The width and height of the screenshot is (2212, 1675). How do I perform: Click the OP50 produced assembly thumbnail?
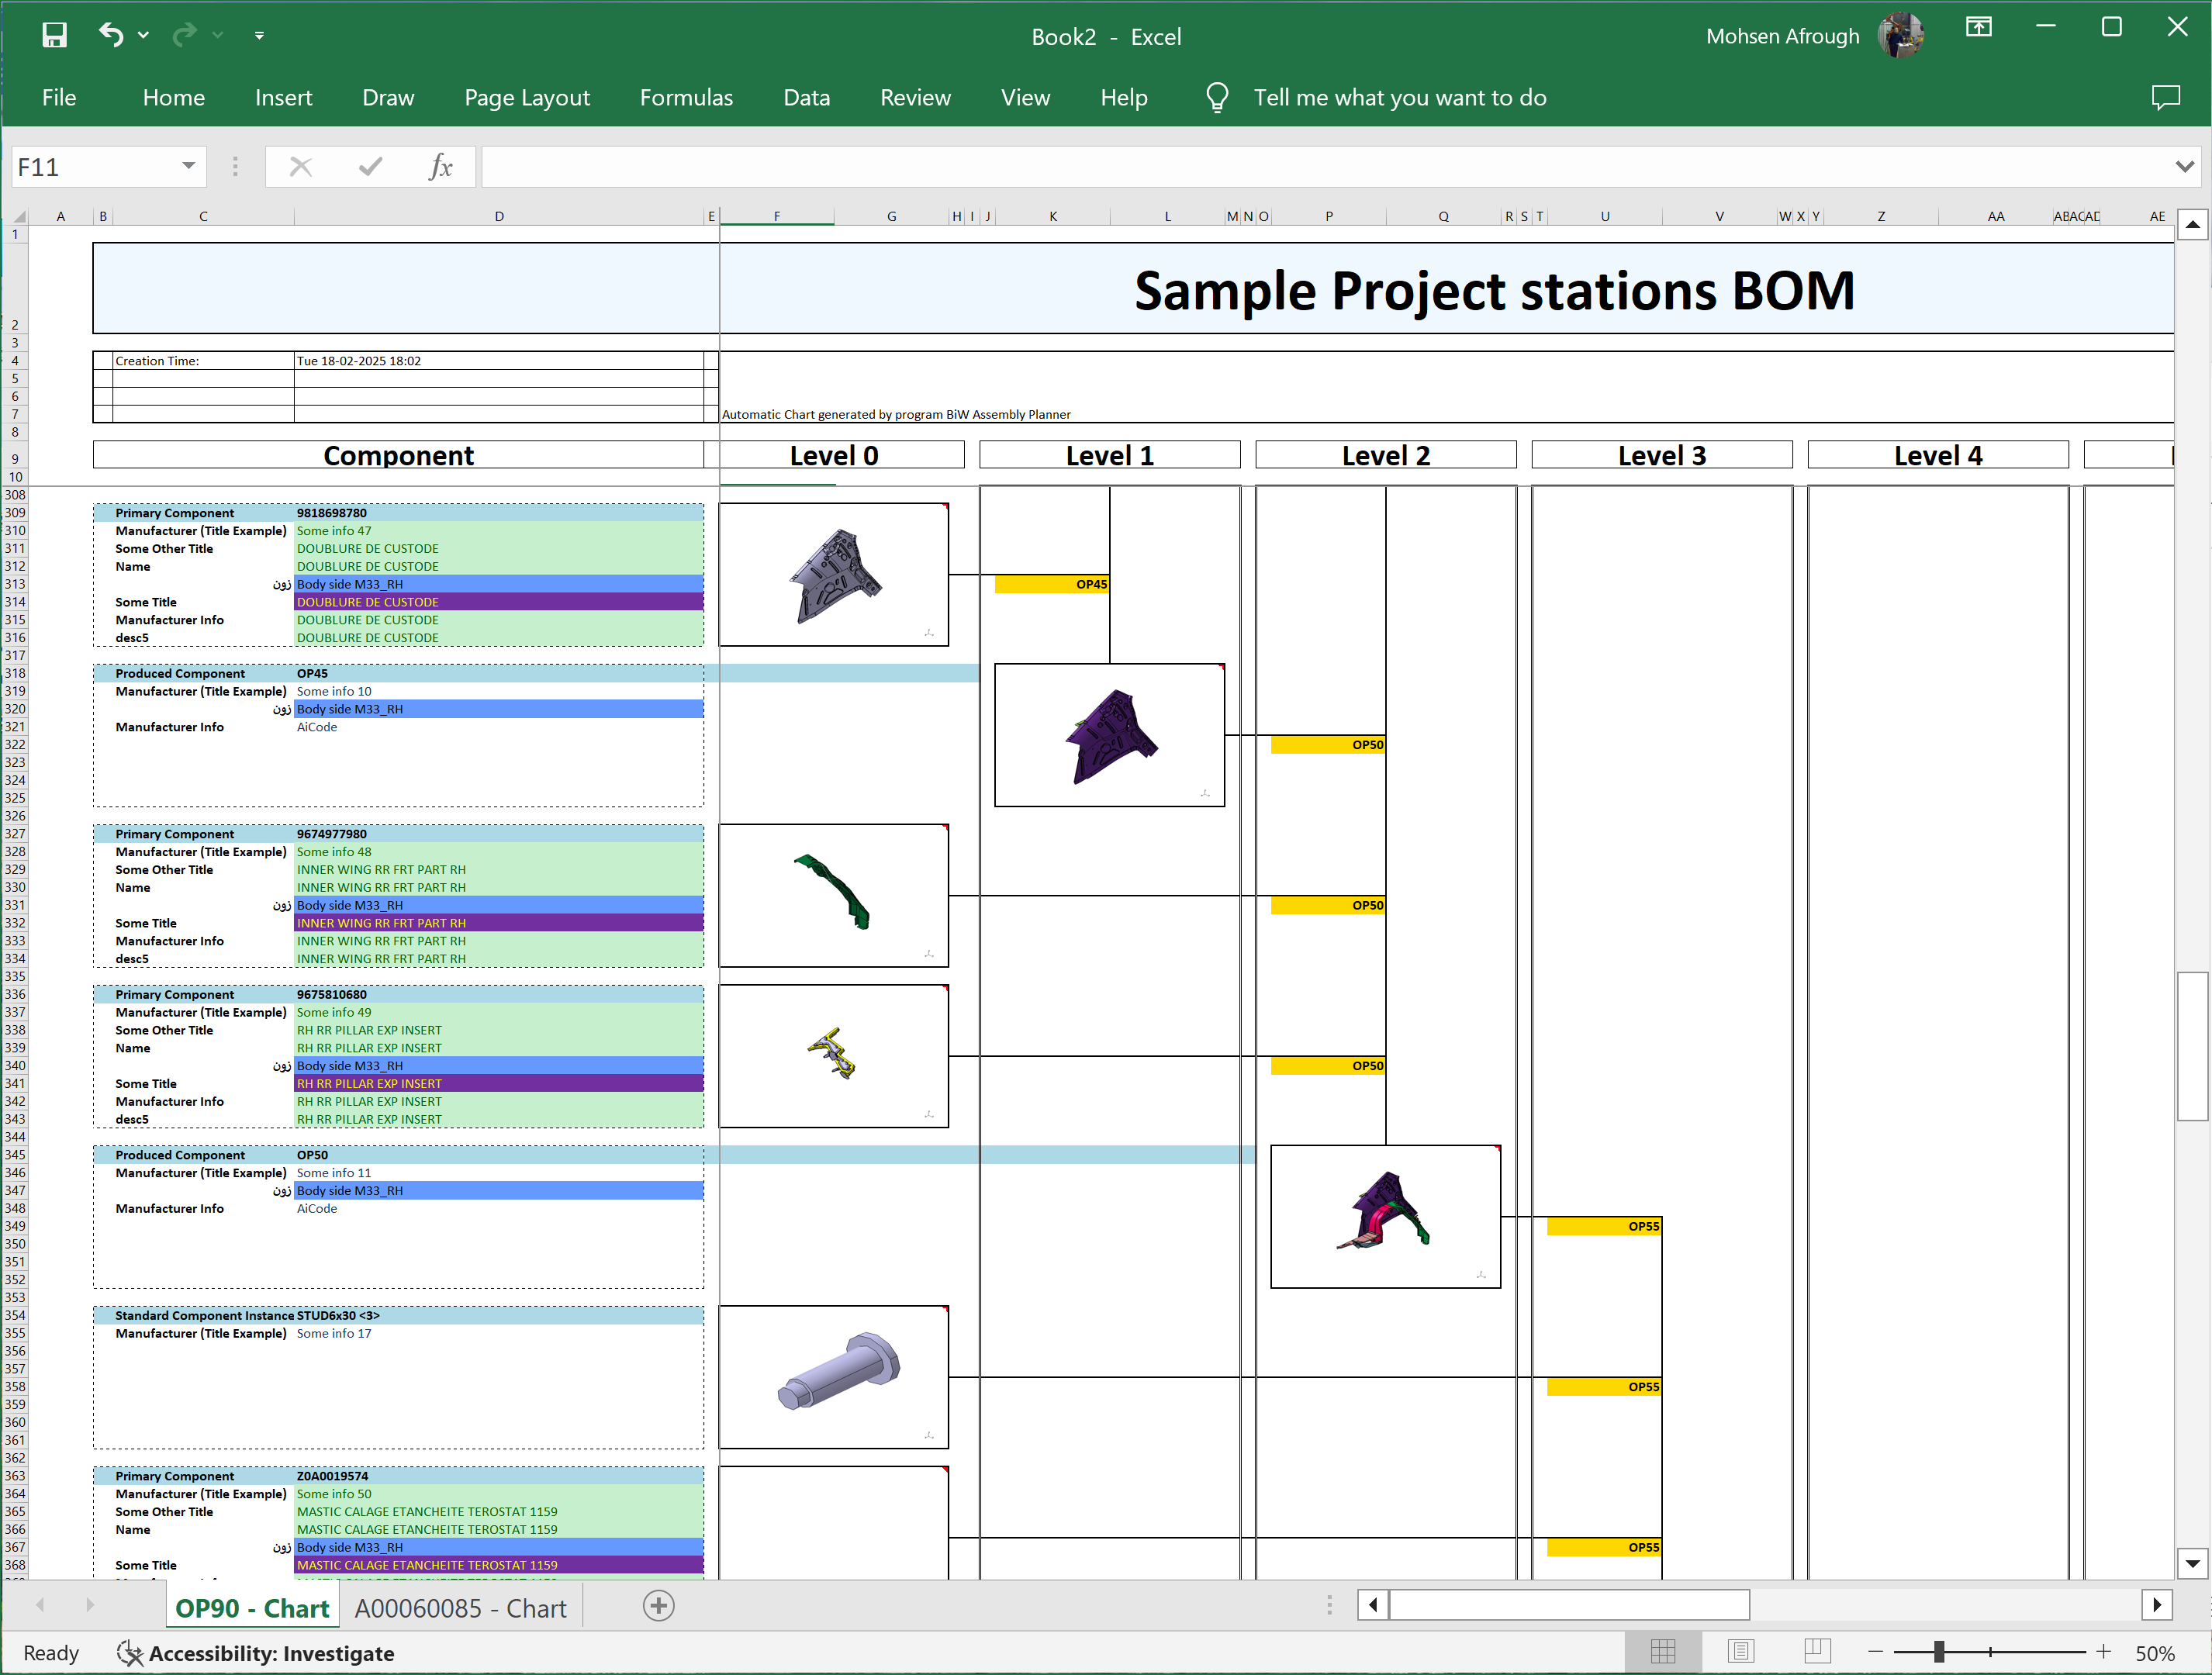click(1385, 1217)
